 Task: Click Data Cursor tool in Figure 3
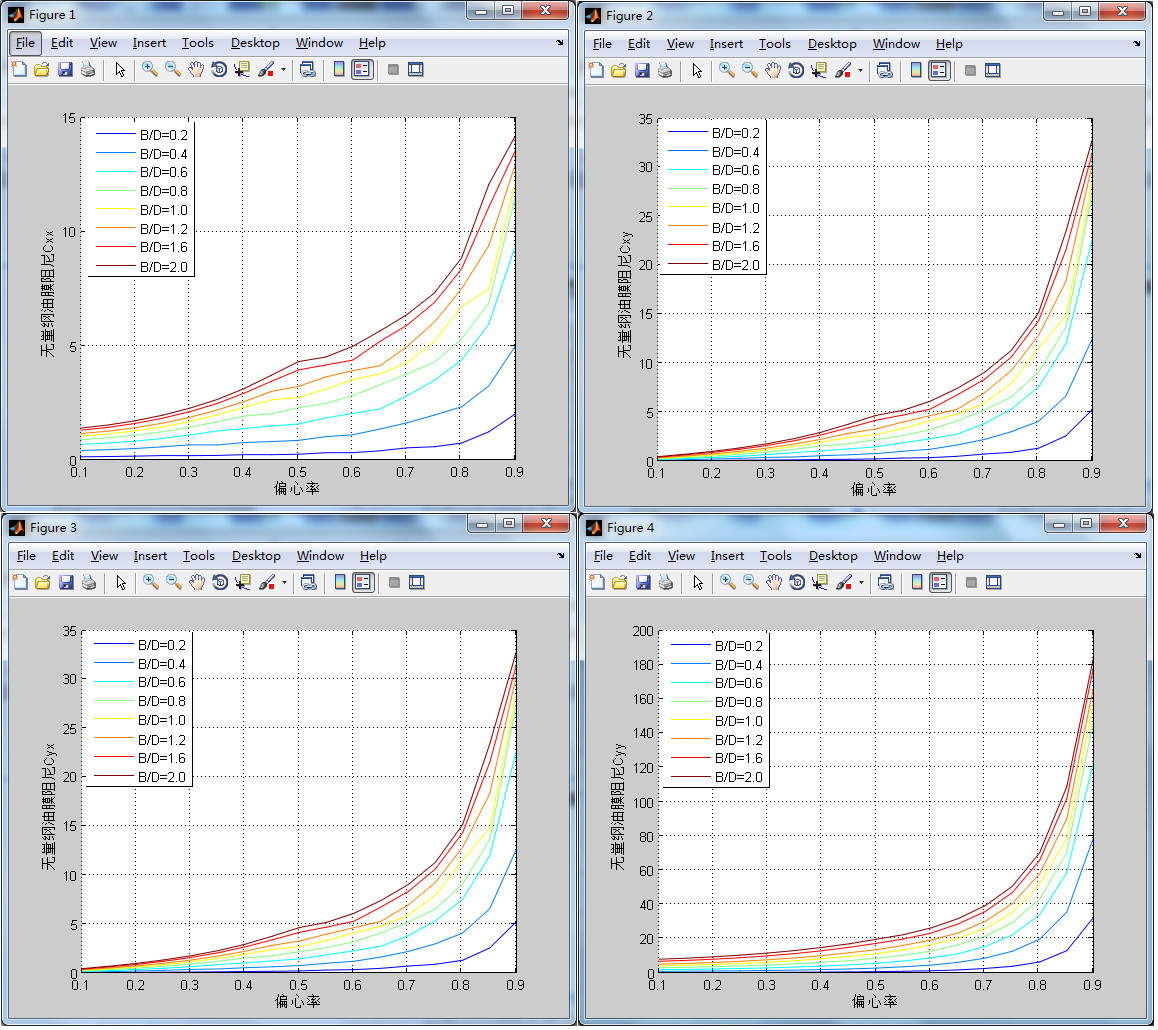pyautogui.click(x=242, y=582)
